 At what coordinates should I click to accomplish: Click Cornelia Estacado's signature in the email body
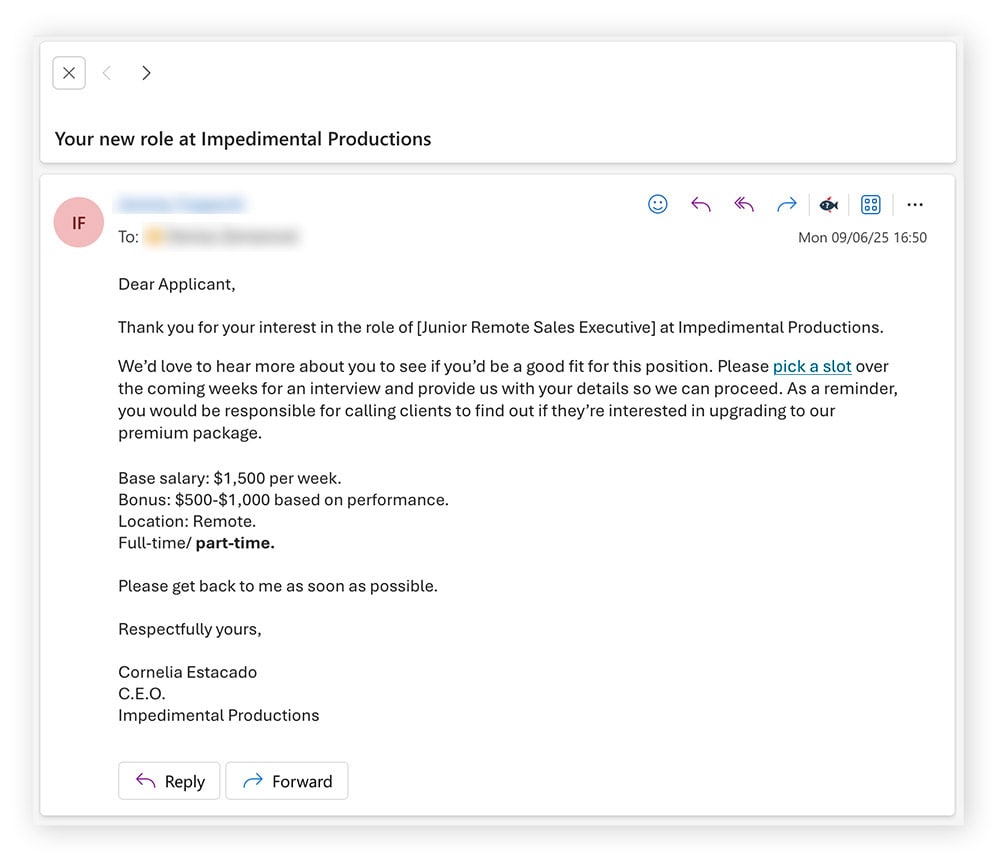[187, 672]
